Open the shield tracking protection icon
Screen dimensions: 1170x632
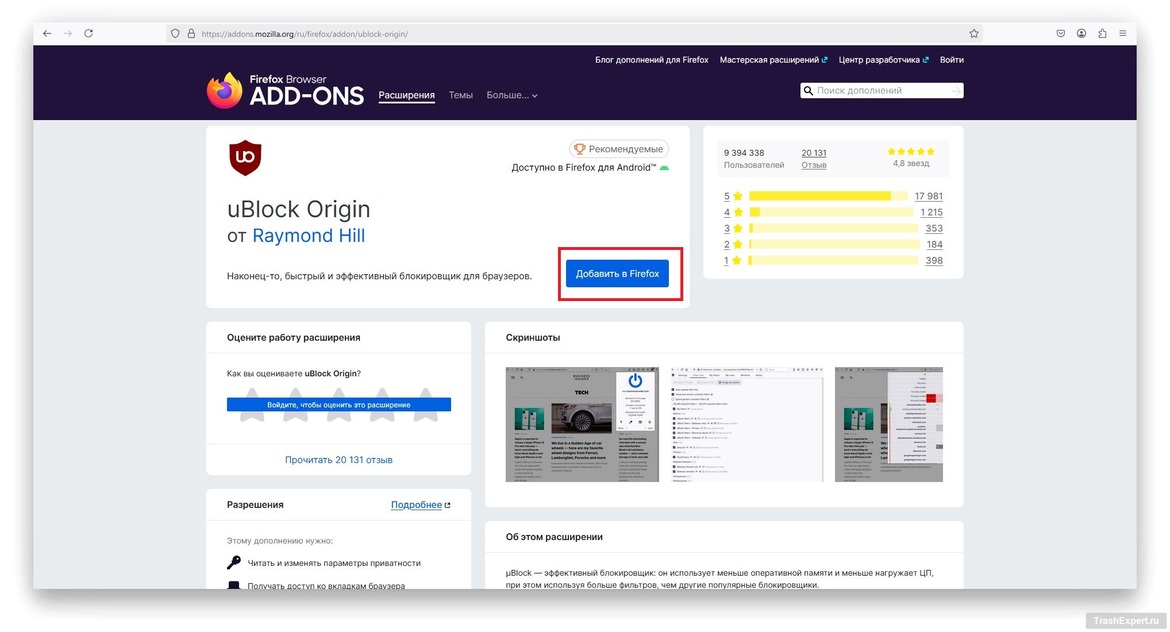[175, 34]
